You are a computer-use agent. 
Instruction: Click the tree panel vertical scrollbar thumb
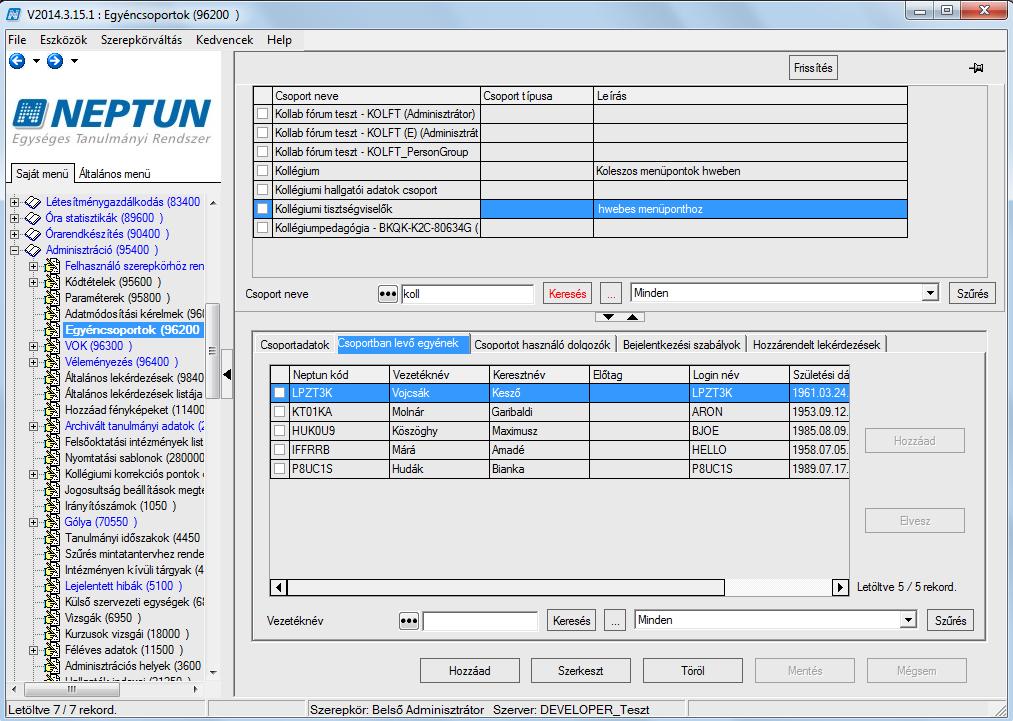212,350
